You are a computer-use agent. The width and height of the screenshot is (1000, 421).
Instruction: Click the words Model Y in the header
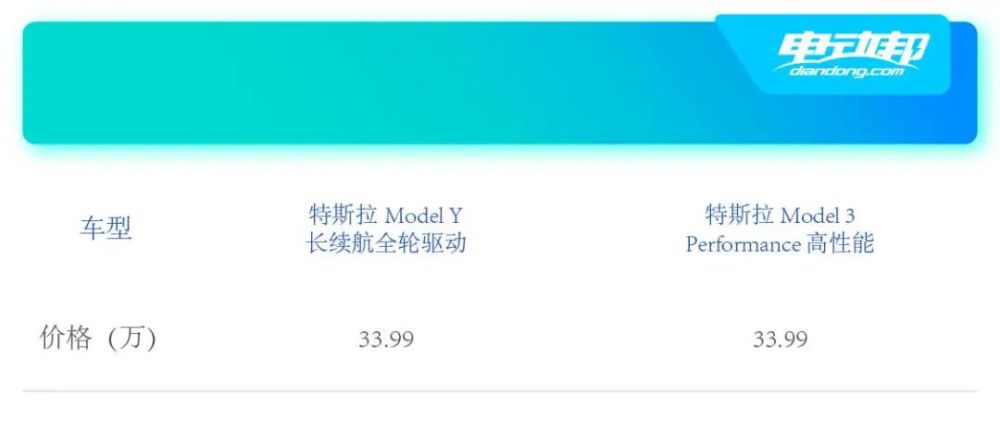click(x=425, y=216)
